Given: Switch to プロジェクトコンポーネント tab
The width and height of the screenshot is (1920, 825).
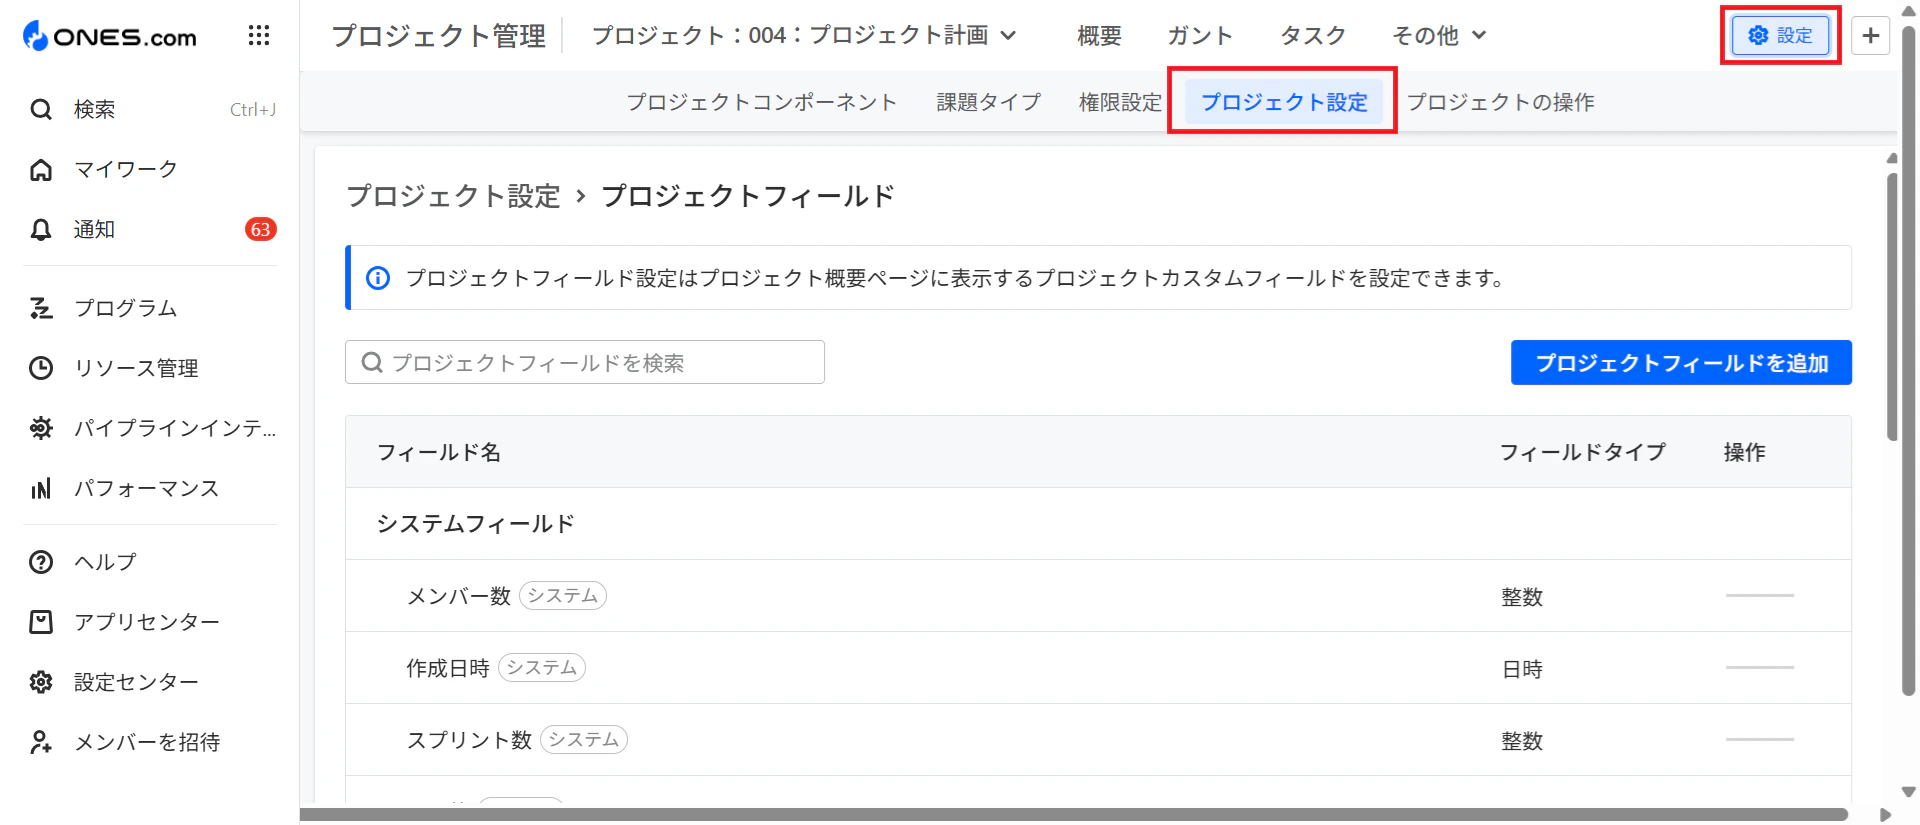Looking at the screenshot, I should pos(761,102).
